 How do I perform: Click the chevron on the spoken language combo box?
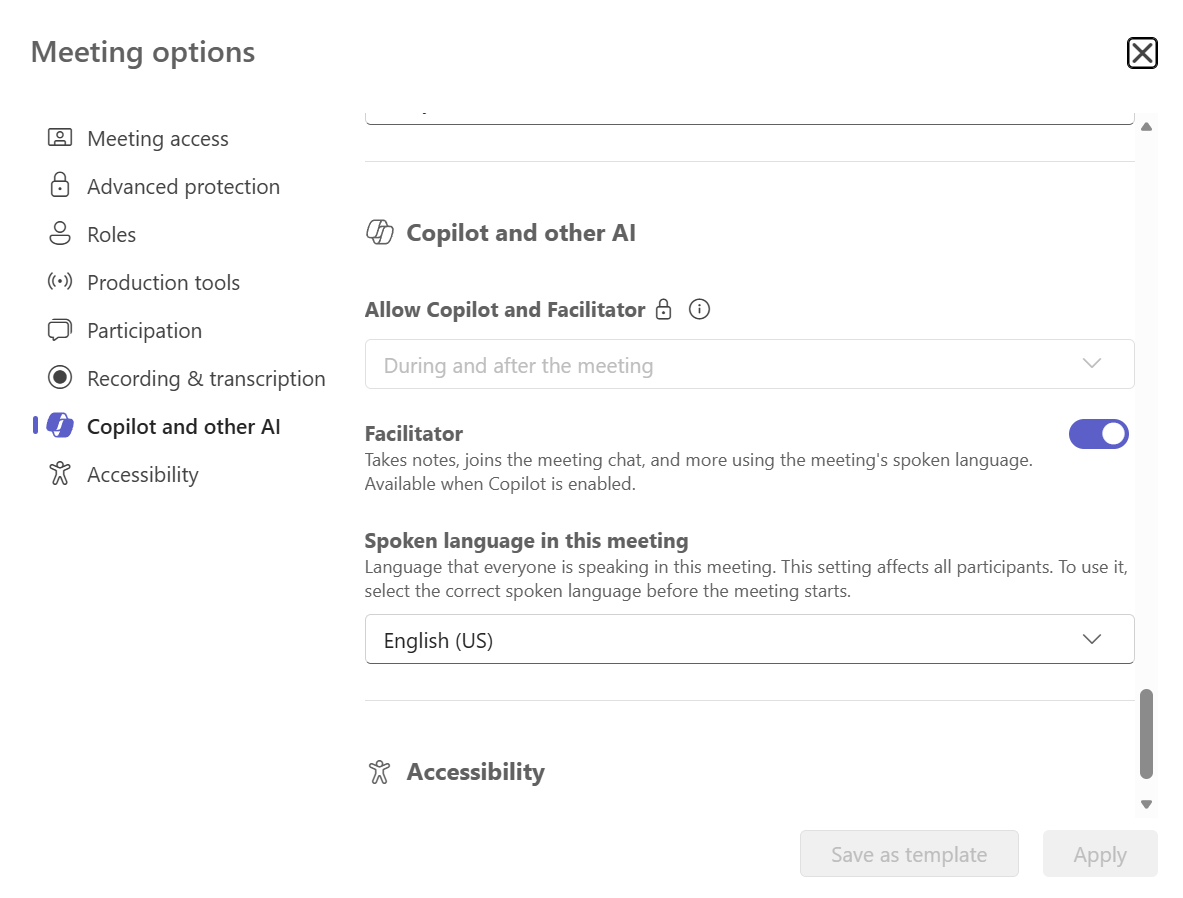coord(1092,639)
